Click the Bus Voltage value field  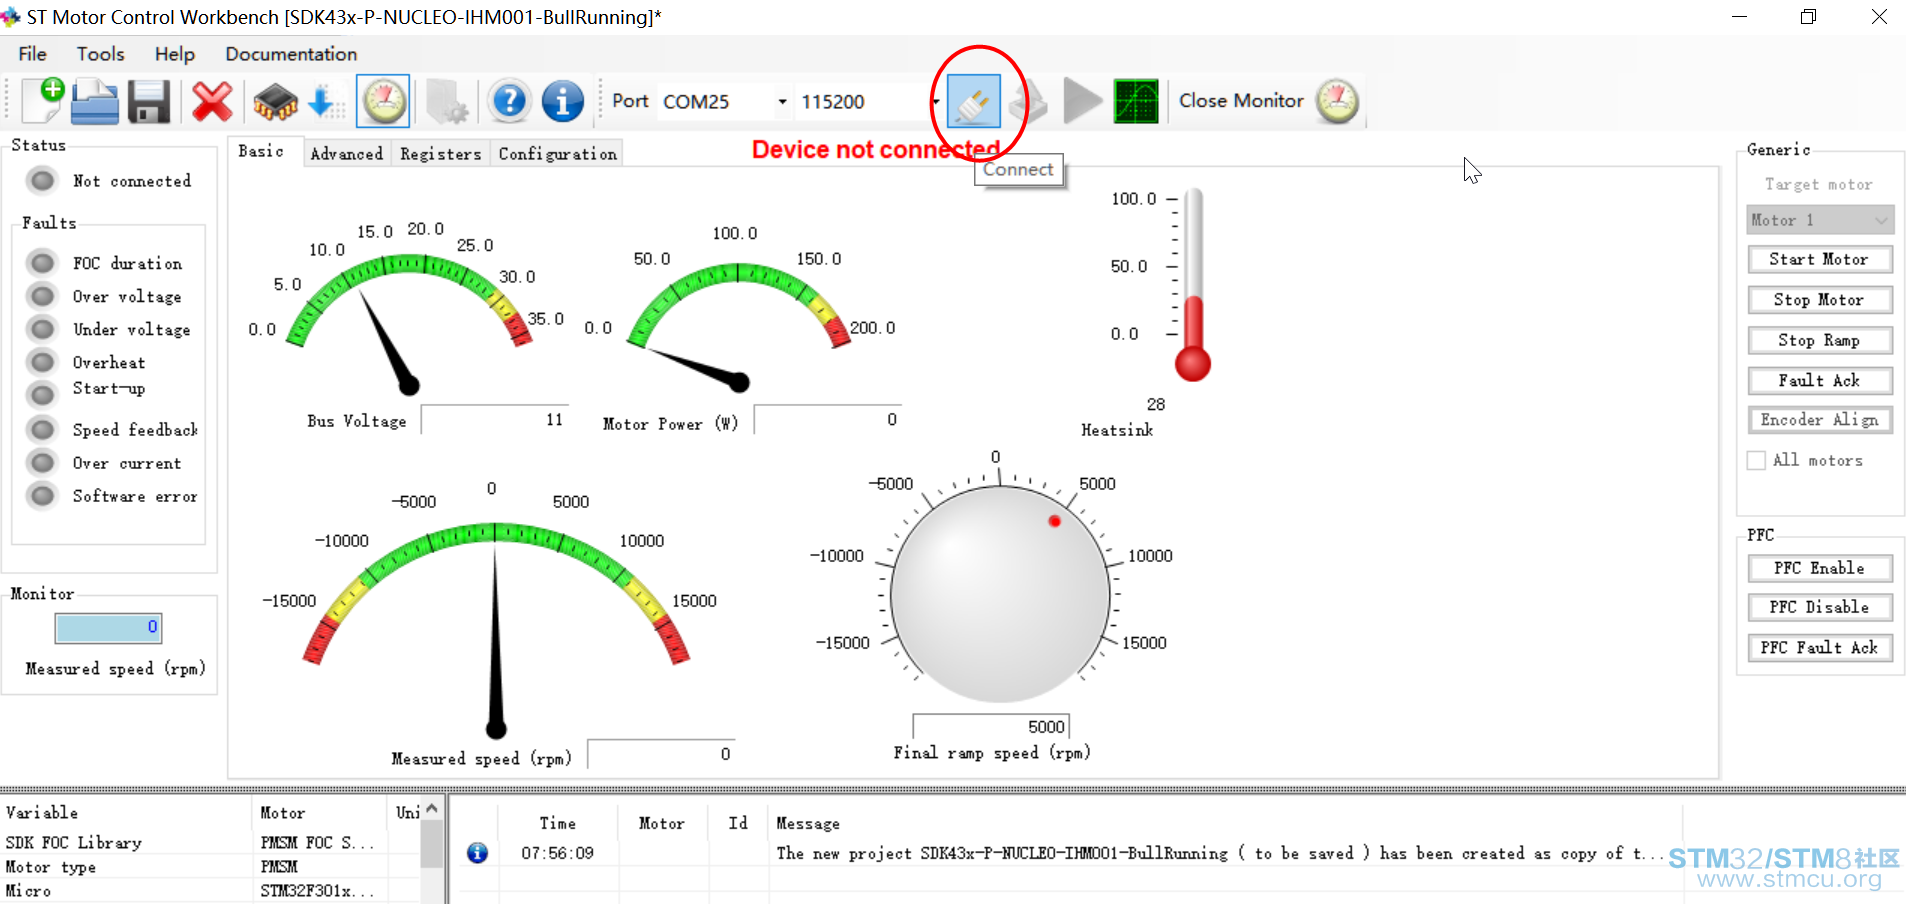click(x=495, y=420)
